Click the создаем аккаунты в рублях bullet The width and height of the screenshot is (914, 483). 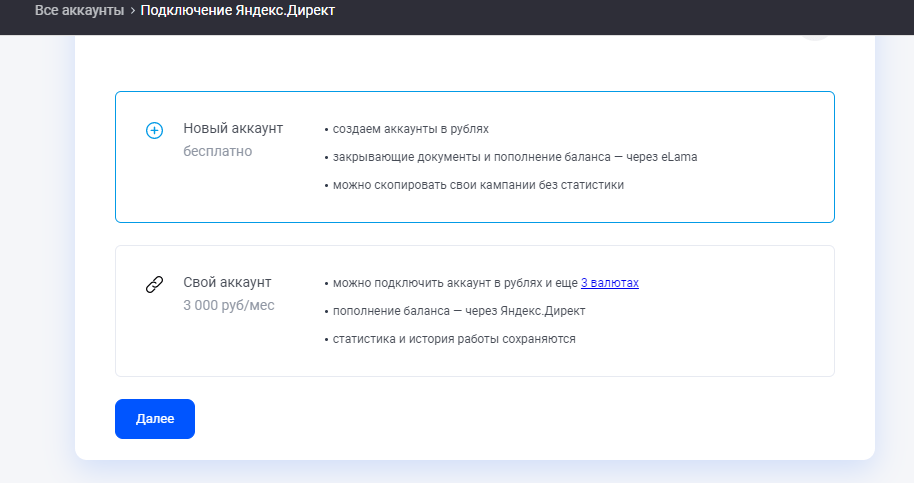pyautogui.click(x=410, y=129)
